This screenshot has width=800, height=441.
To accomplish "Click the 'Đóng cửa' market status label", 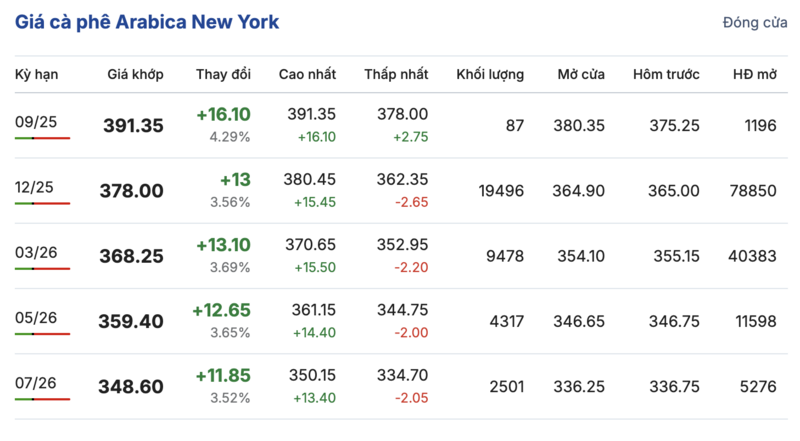I will pos(754,23).
